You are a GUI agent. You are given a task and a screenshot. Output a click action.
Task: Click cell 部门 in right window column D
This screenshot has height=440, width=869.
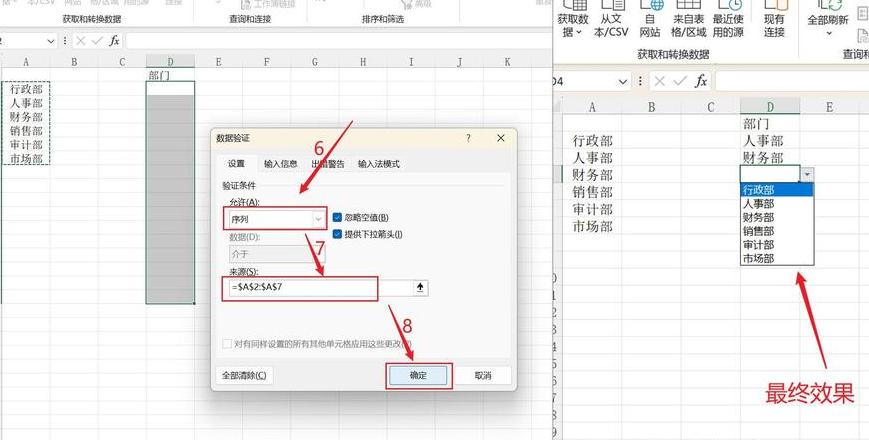pyautogui.click(x=770, y=124)
